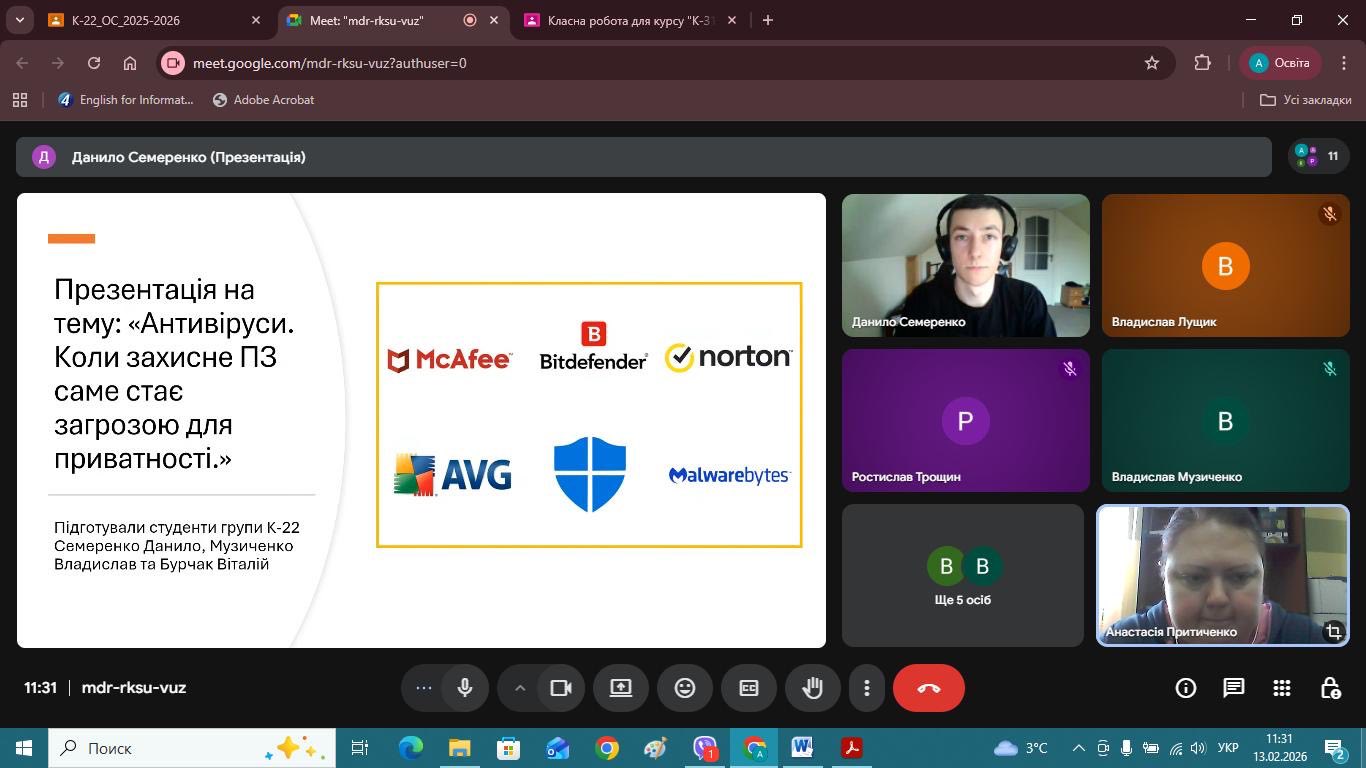This screenshot has width=1366, height=768.
Task: Open the clock showing 11:31 13.02.2026
Action: tap(1279, 748)
